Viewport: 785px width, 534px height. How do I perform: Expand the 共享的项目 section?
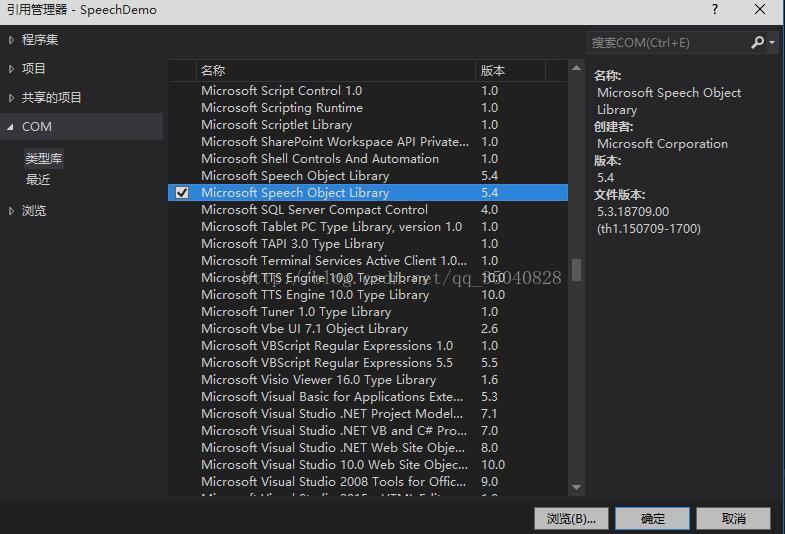click(x=11, y=98)
